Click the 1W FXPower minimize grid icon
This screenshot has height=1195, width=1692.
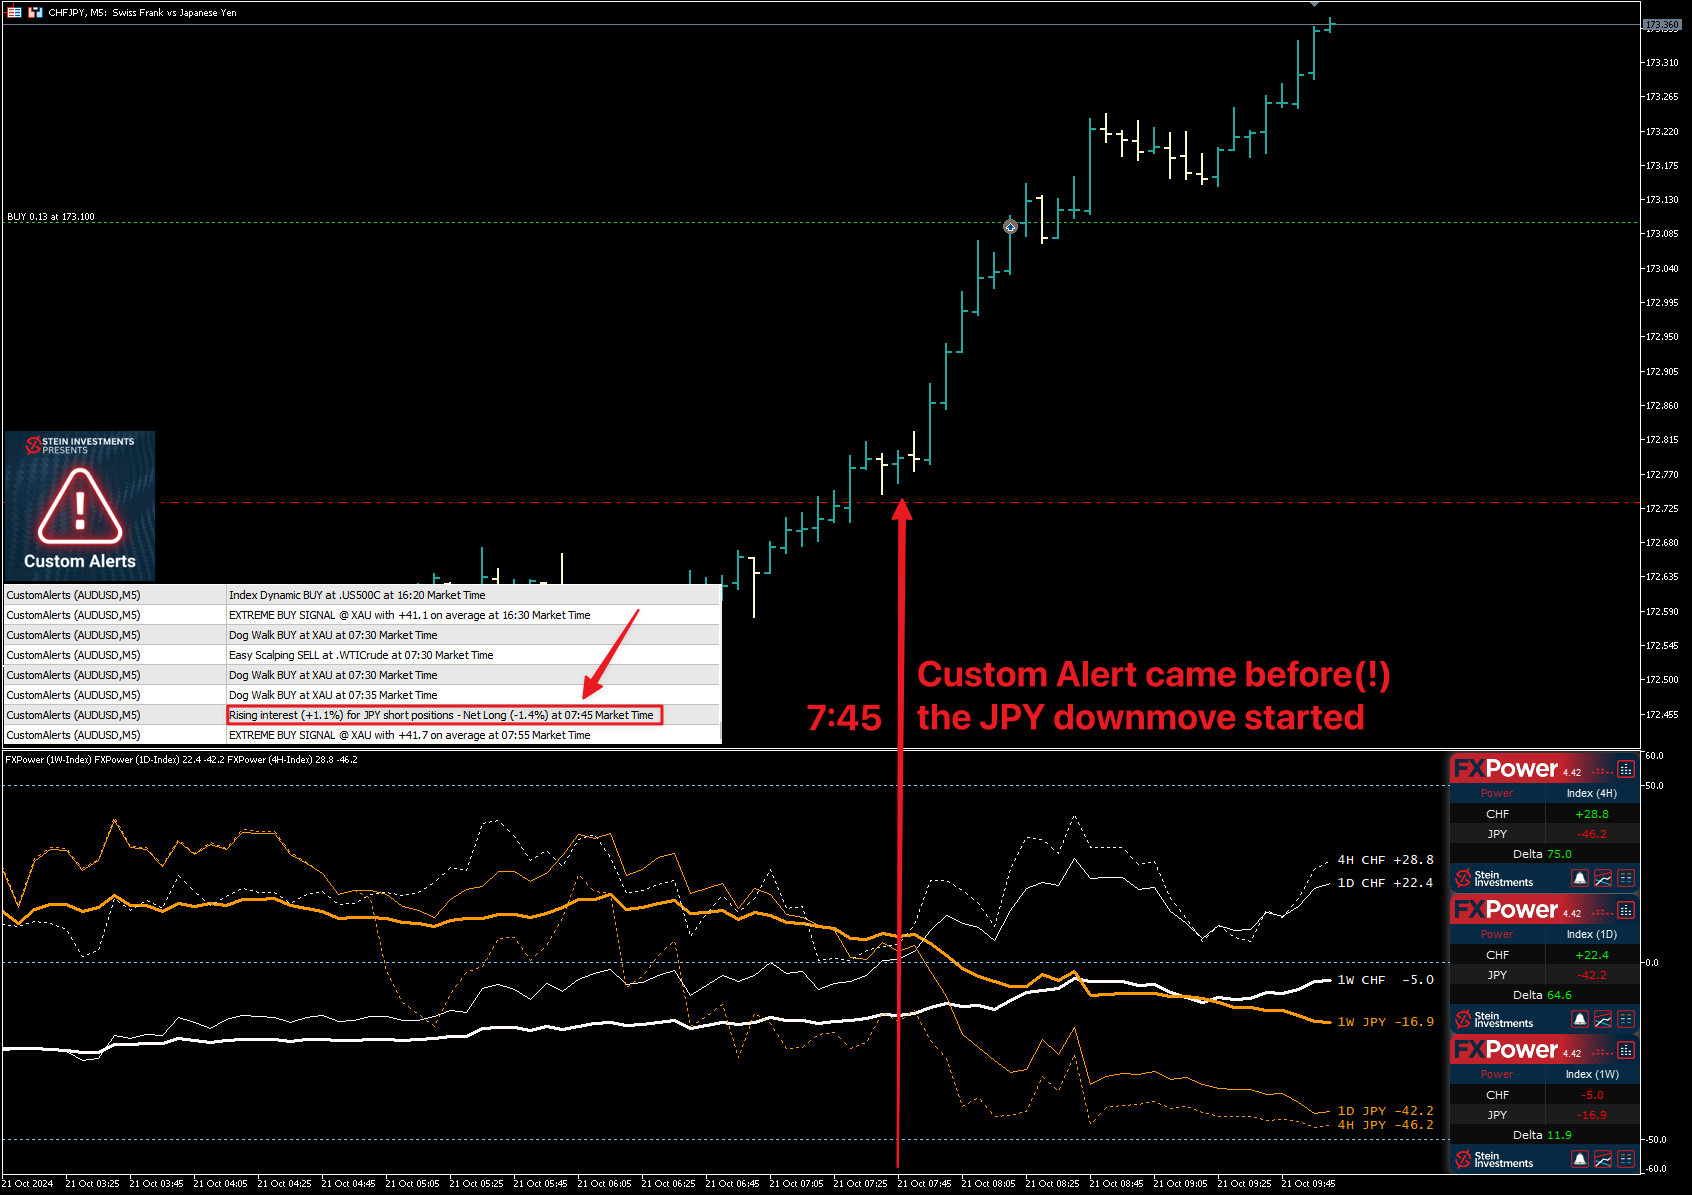click(x=1625, y=1050)
